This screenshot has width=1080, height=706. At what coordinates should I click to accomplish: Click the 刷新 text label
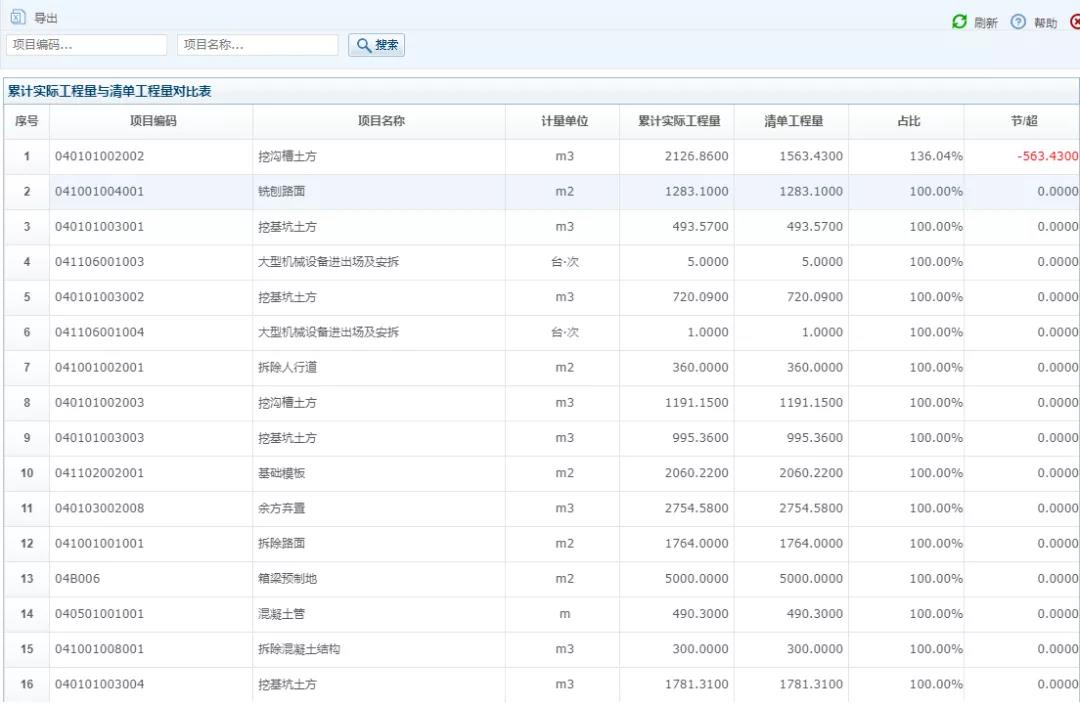(986, 23)
